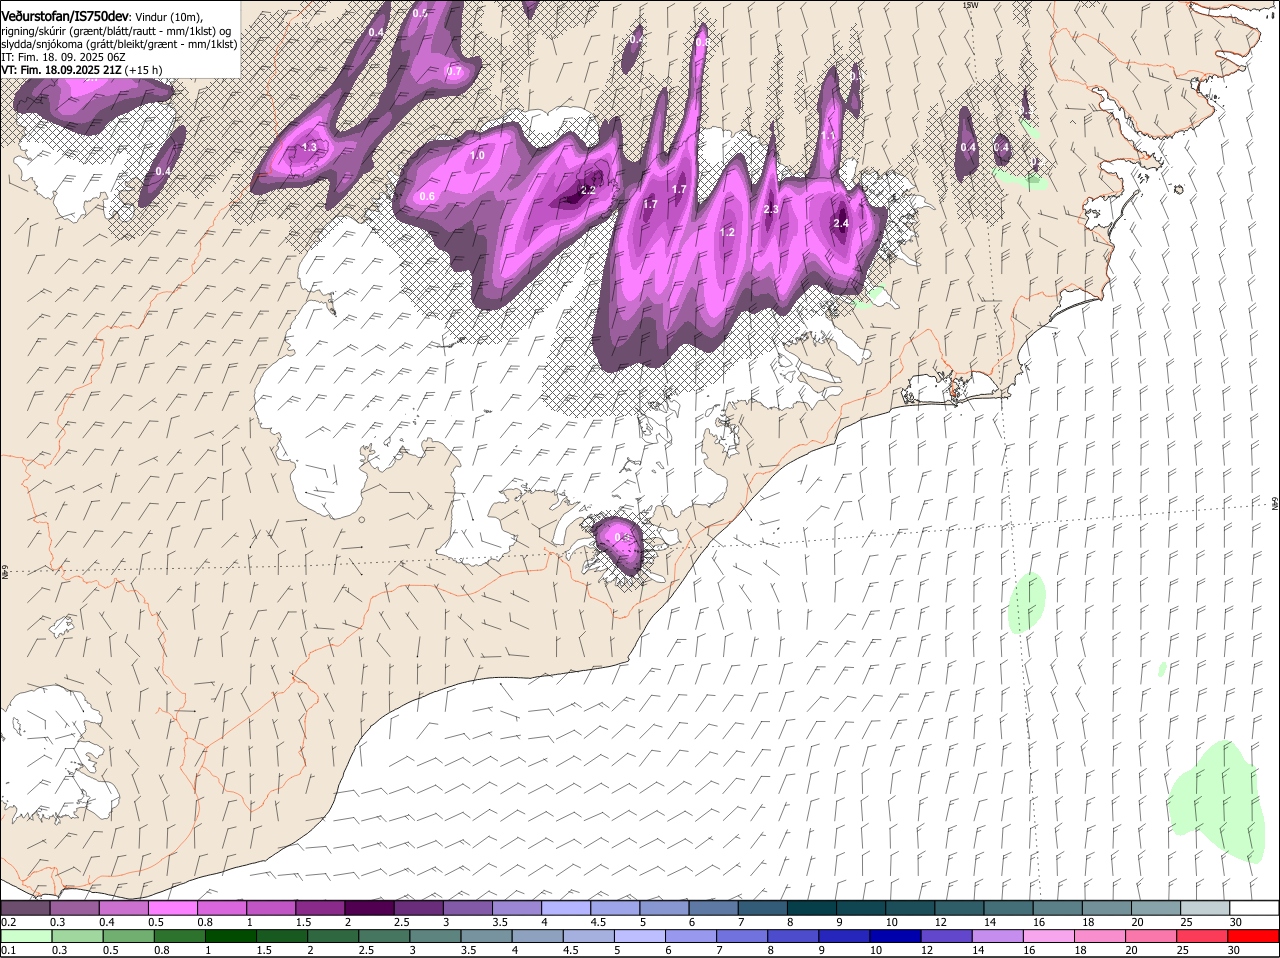This screenshot has height=958, width=1280.
Task: Click the 2.4 snowfall value on the map
Action: click(841, 223)
